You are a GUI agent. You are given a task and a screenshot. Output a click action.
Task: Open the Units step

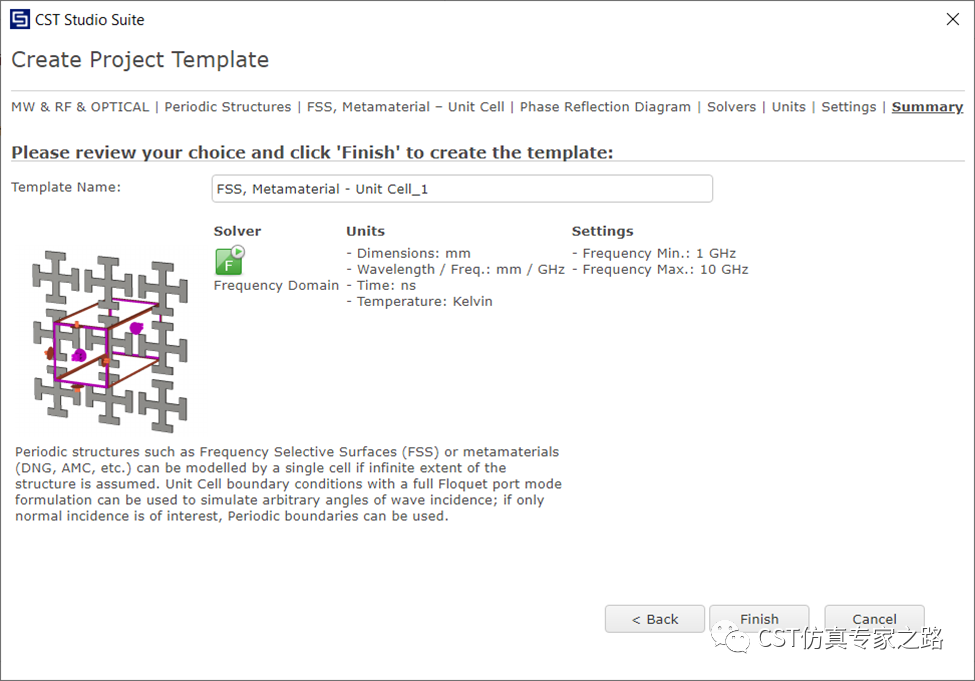pyautogui.click(x=788, y=107)
